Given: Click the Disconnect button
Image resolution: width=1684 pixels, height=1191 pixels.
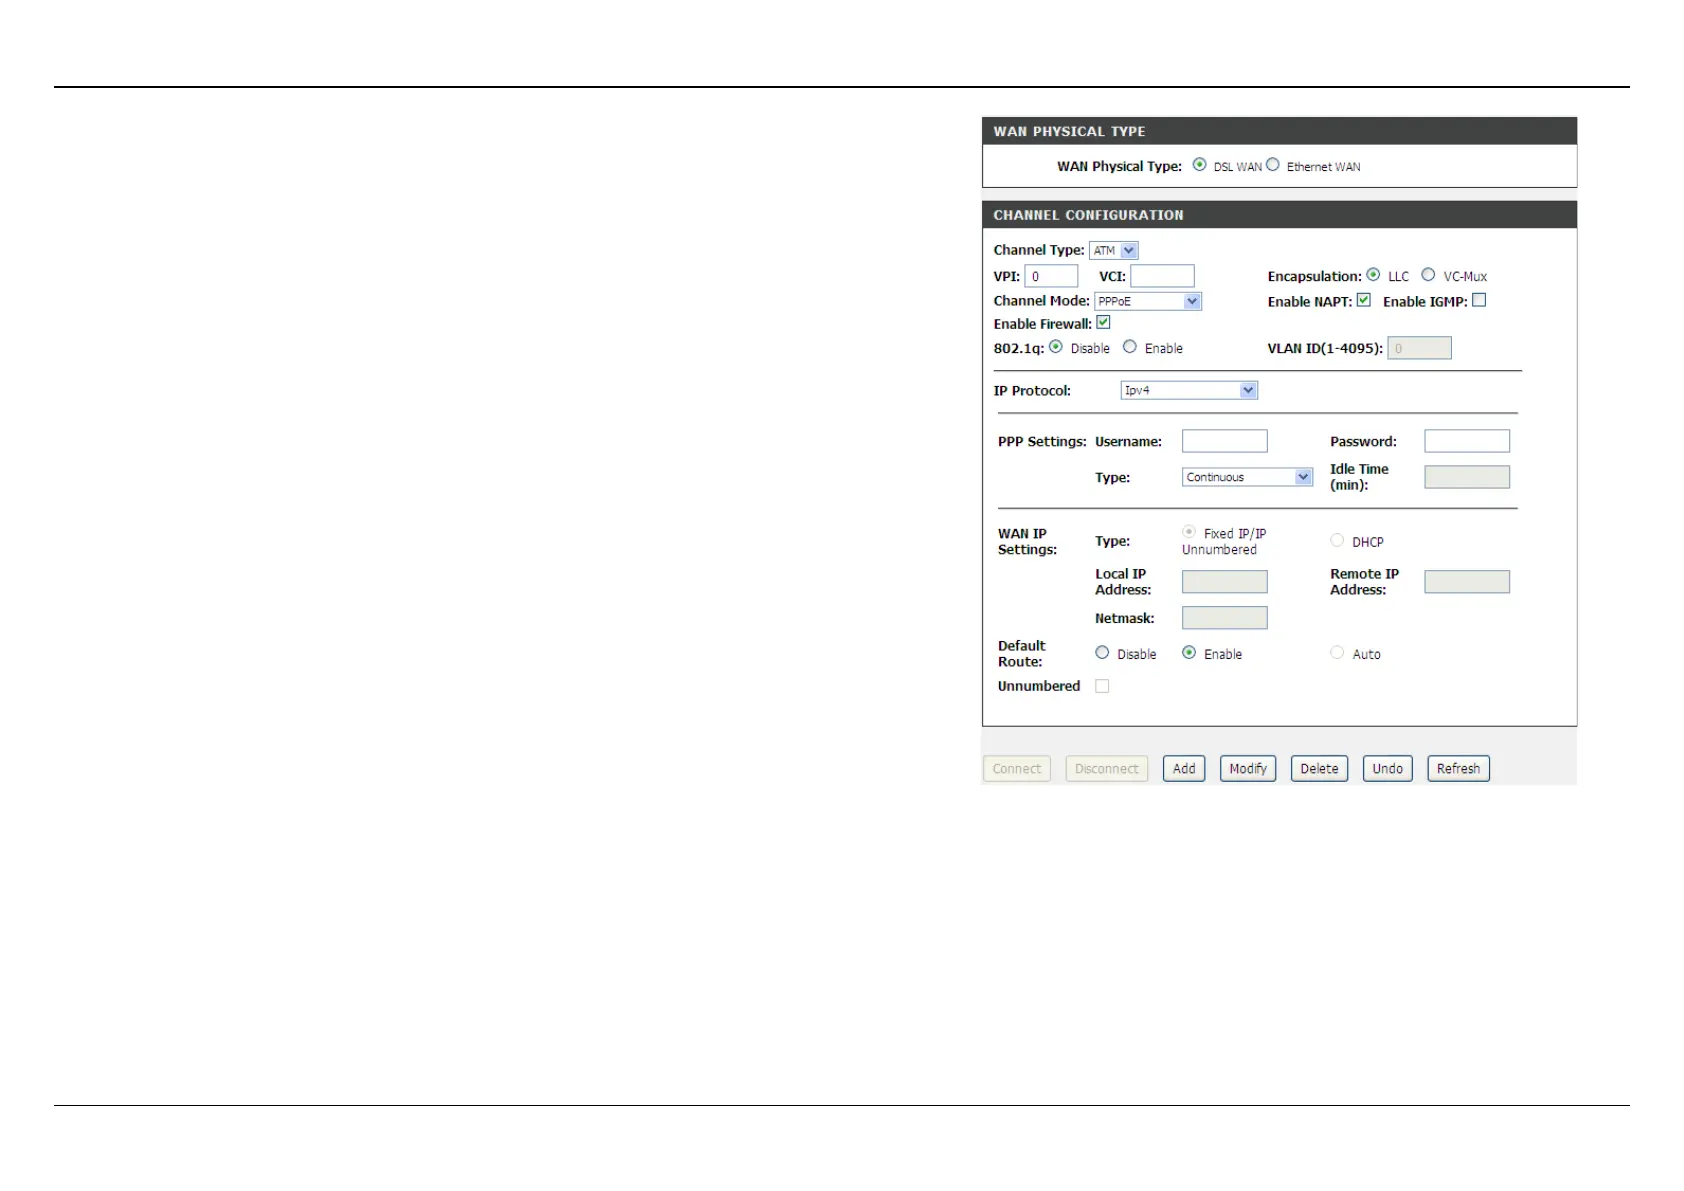Looking at the screenshot, I should click(1107, 769).
